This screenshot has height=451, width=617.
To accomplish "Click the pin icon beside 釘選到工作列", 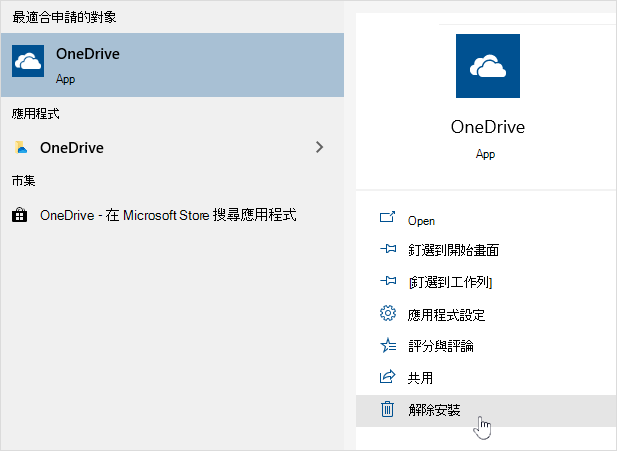I will tap(388, 281).
